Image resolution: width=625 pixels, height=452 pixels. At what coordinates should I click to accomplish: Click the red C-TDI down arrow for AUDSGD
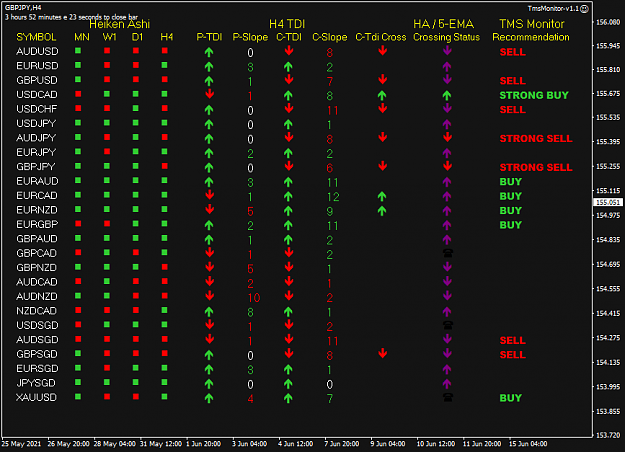289,339
